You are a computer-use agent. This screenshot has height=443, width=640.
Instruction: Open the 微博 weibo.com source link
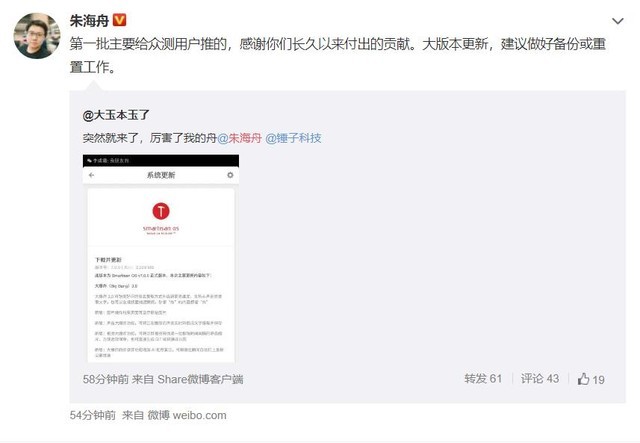coord(187,415)
